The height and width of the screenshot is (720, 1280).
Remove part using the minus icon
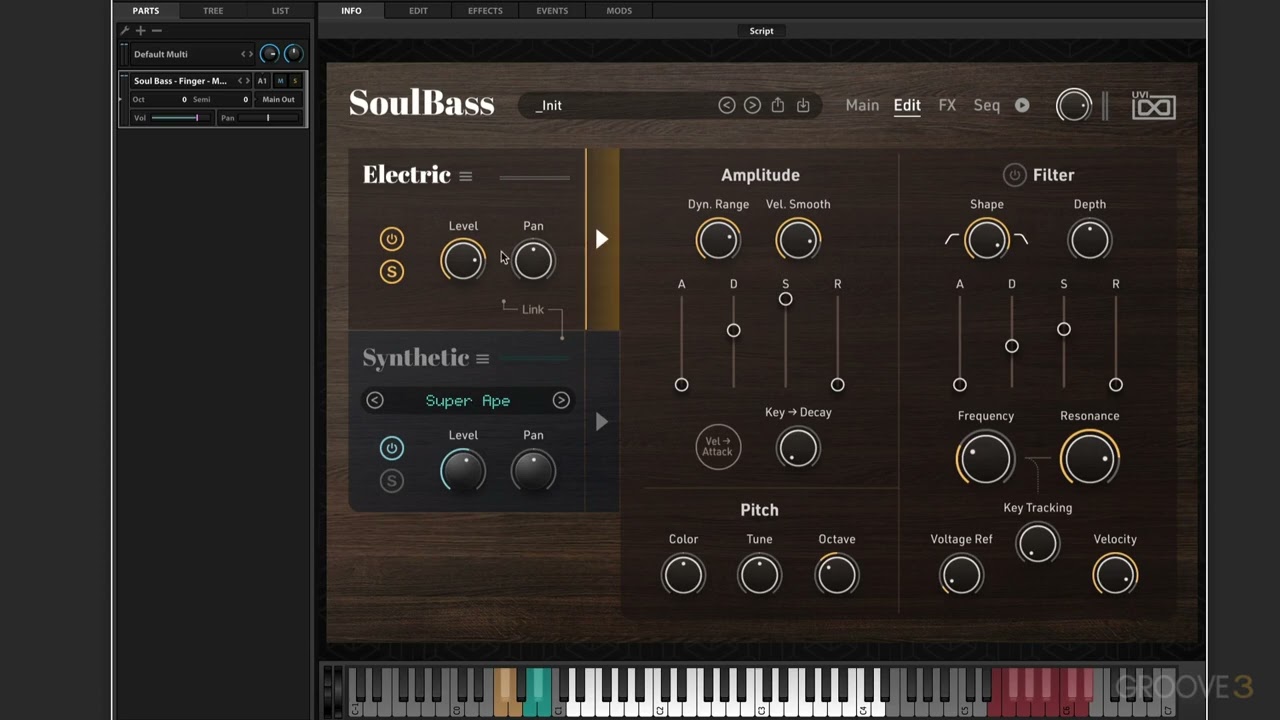[156, 31]
